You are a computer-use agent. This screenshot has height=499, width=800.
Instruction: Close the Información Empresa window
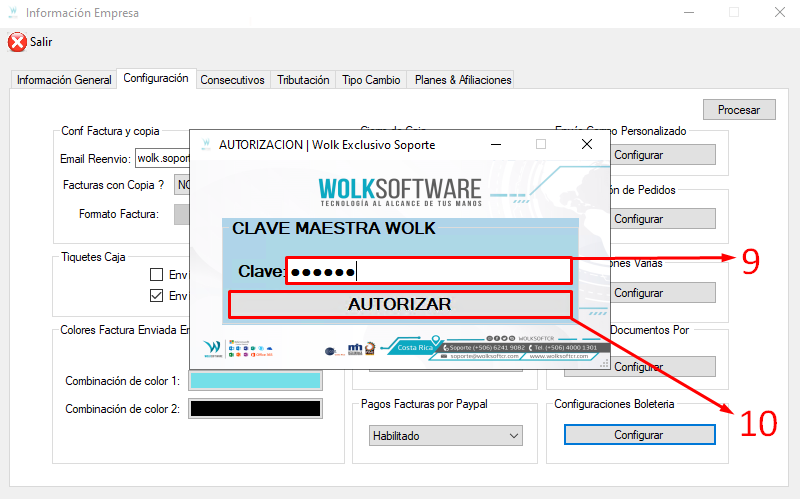[x=780, y=12]
